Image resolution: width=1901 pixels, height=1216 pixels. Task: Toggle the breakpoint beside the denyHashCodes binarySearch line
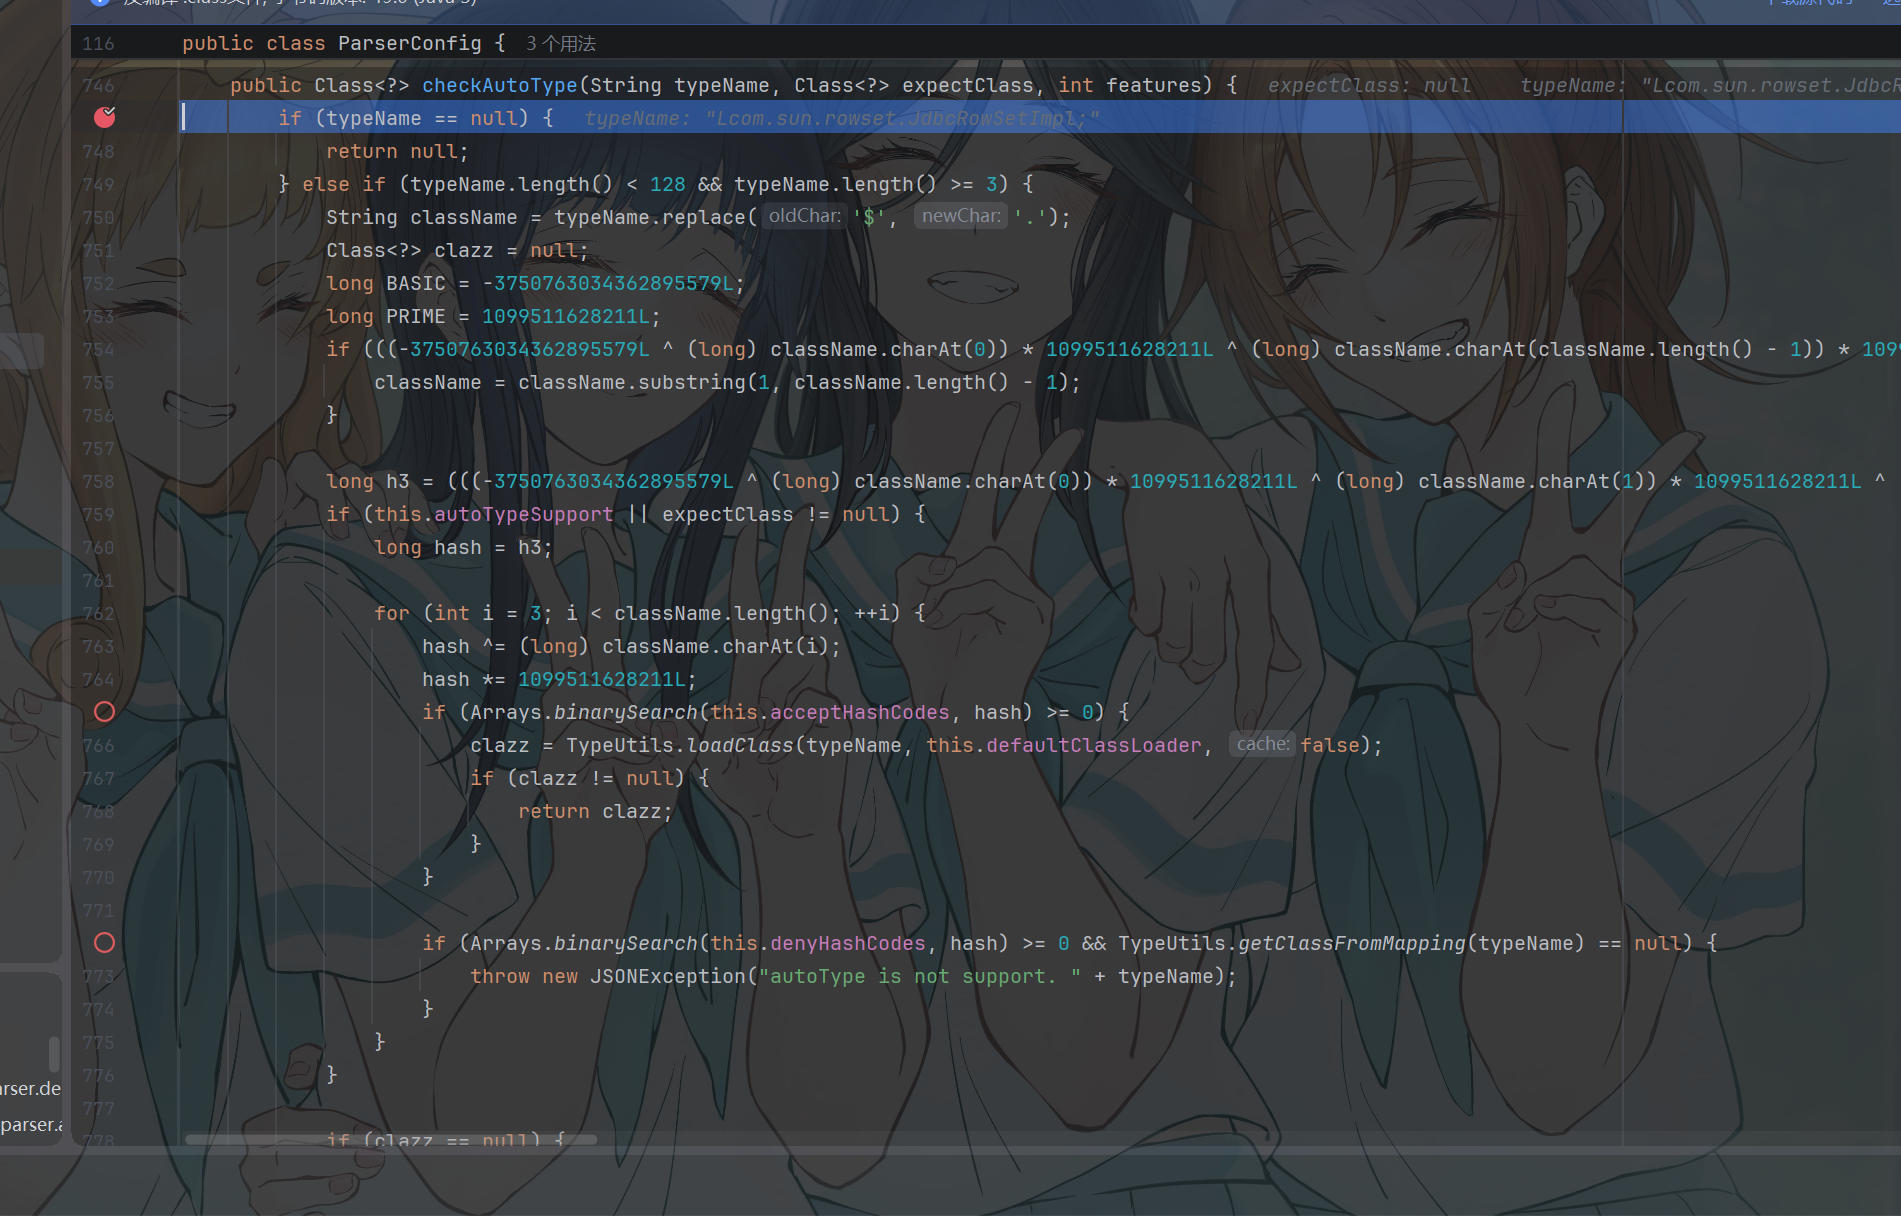click(104, 943)
